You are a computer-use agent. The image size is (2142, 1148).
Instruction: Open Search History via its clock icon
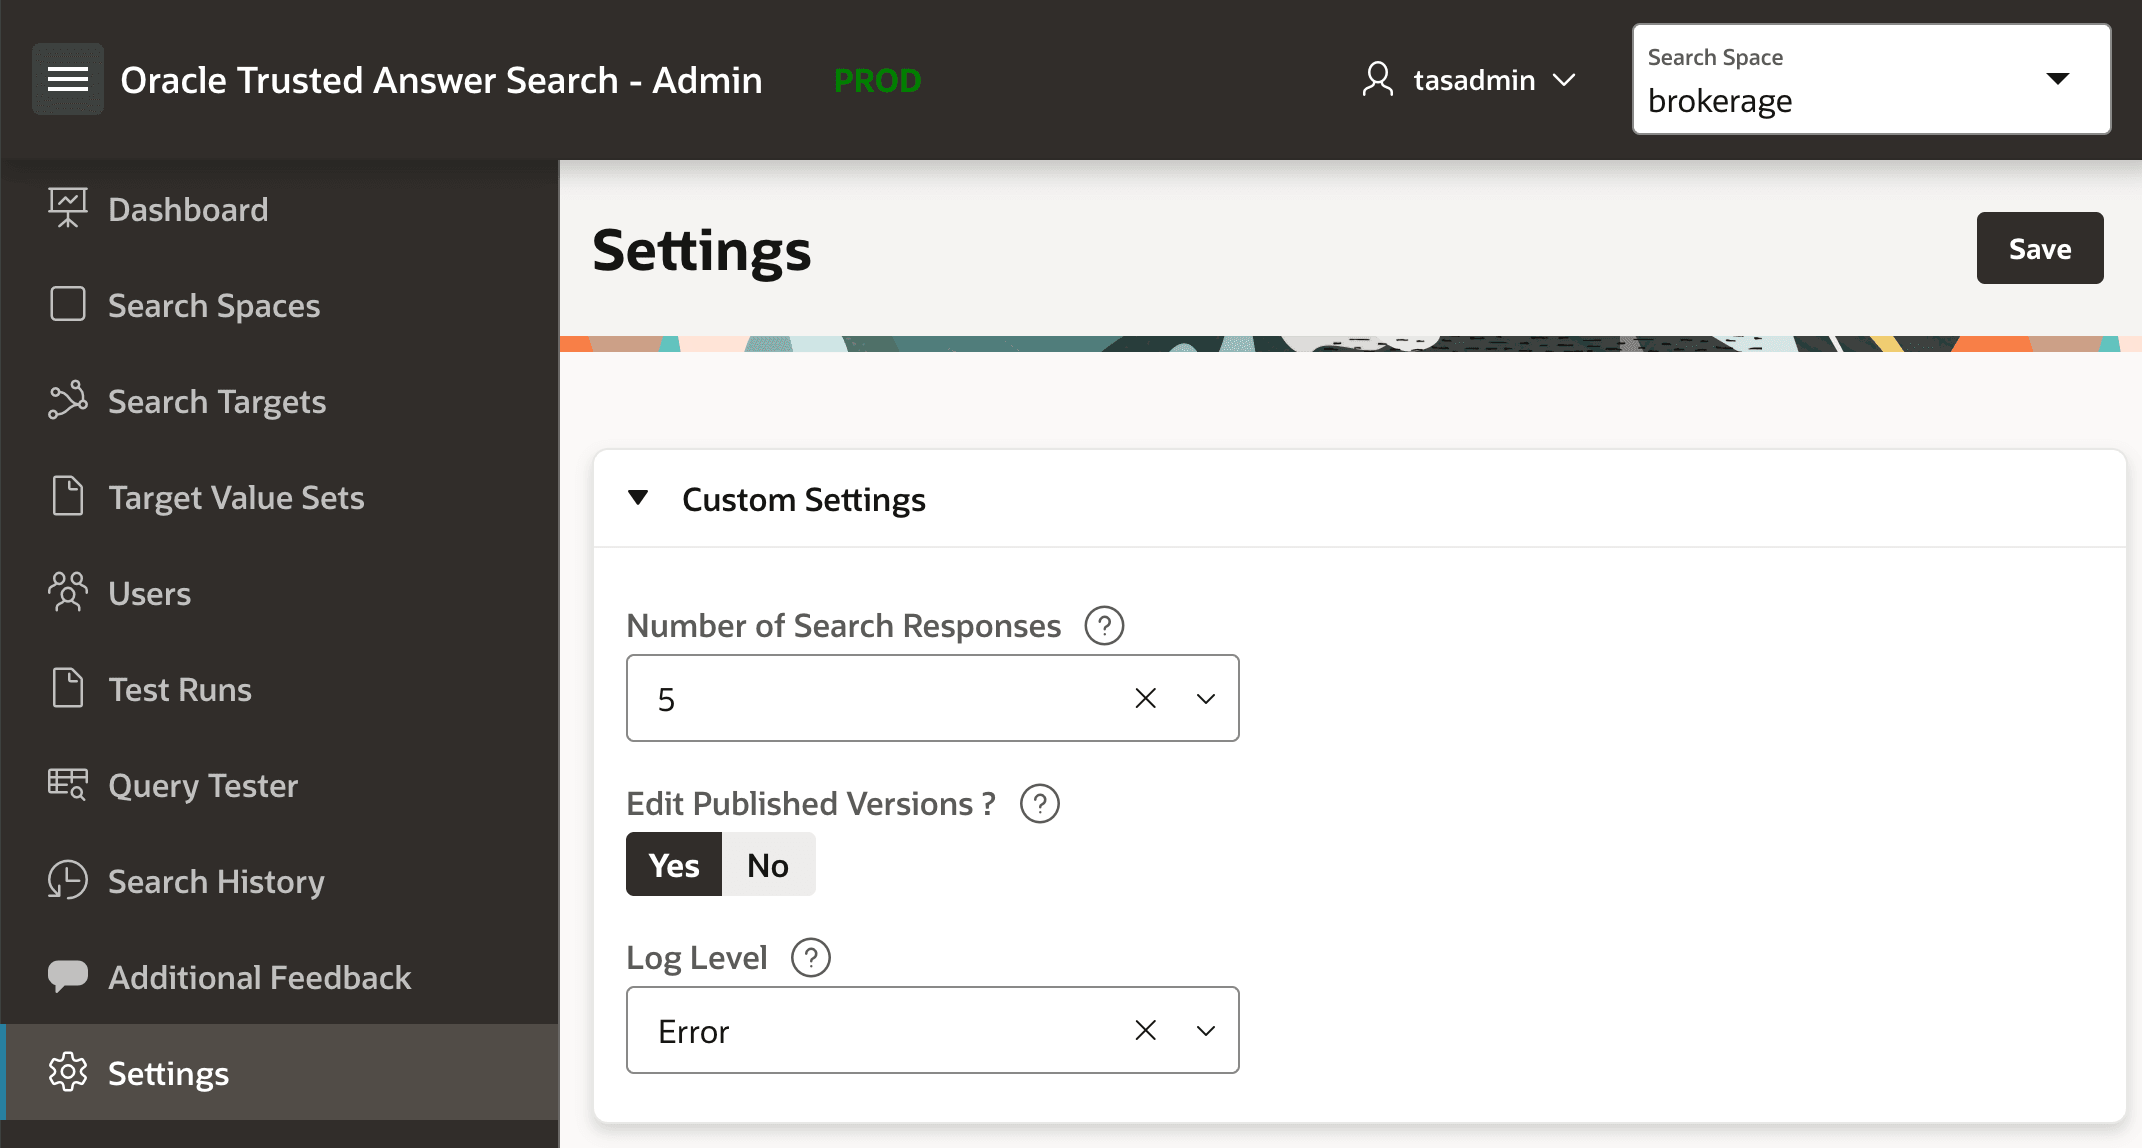tap(67, 881)
